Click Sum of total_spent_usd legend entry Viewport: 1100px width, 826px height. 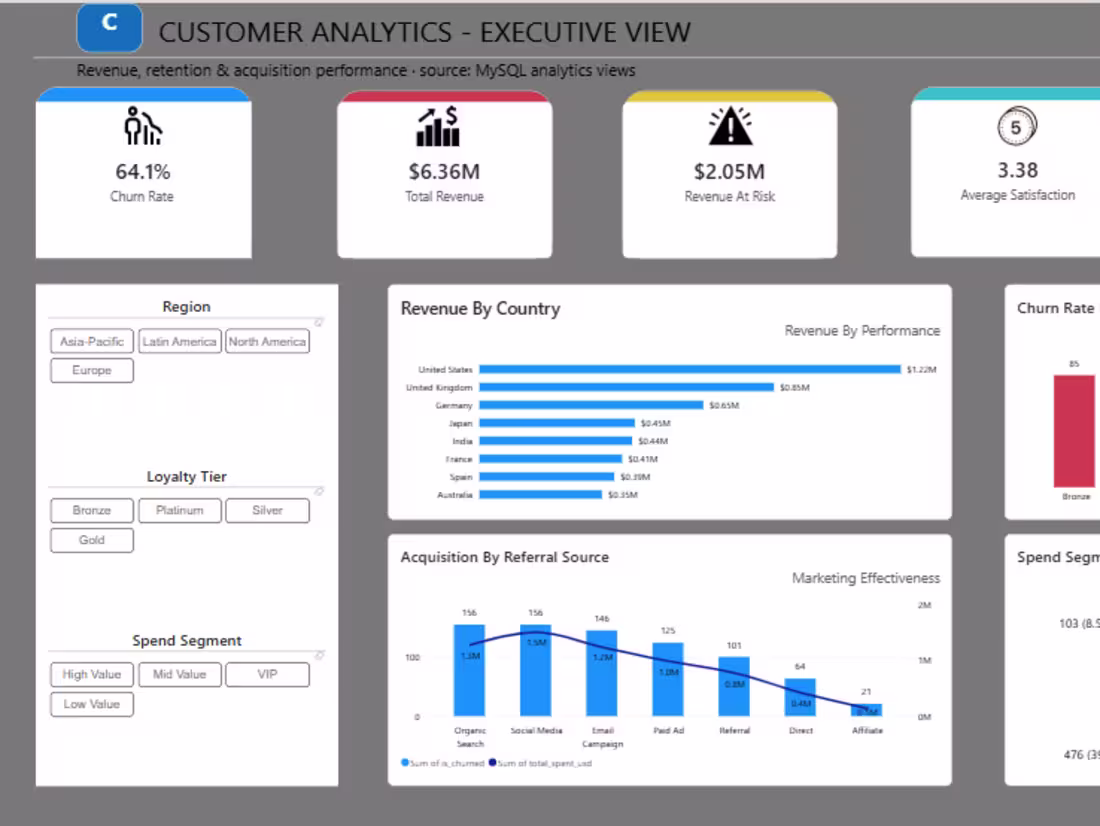[x=540, y=763]
